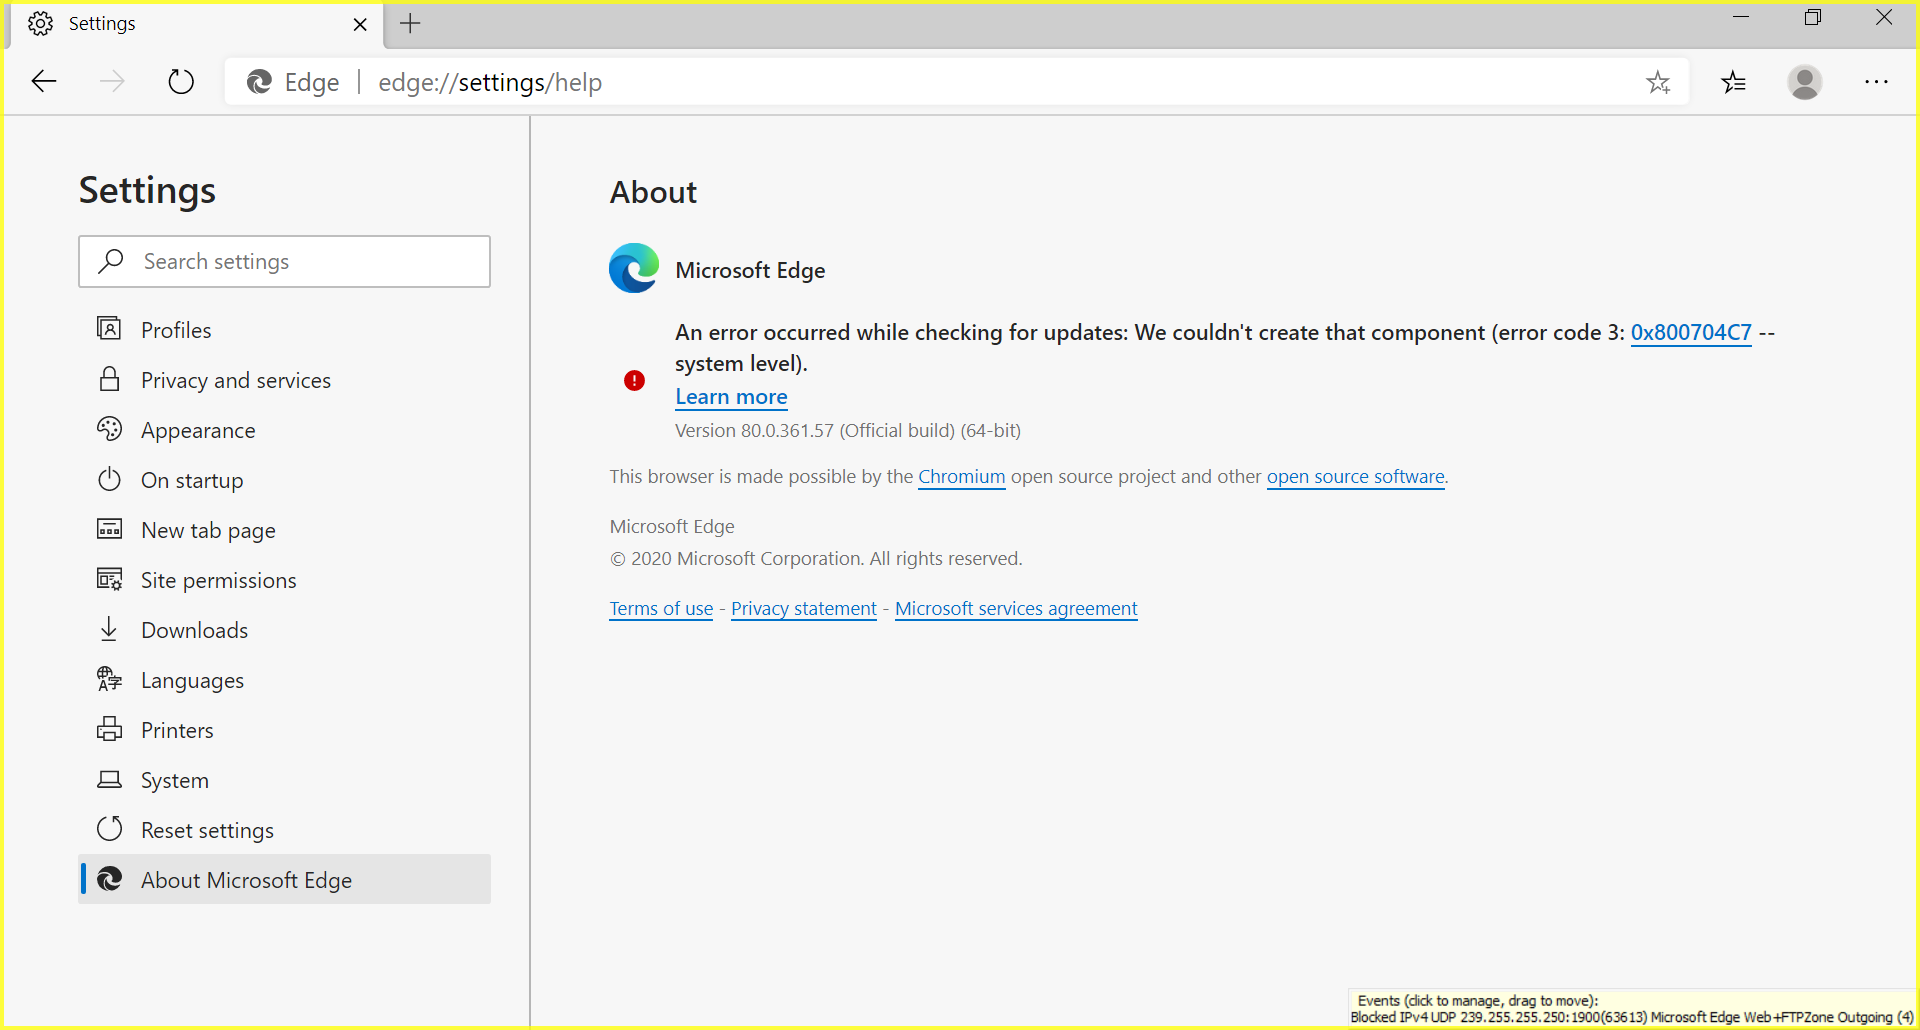Click the Languages icon
Screen dimensions: 1920x1030
tap(109, 679)
